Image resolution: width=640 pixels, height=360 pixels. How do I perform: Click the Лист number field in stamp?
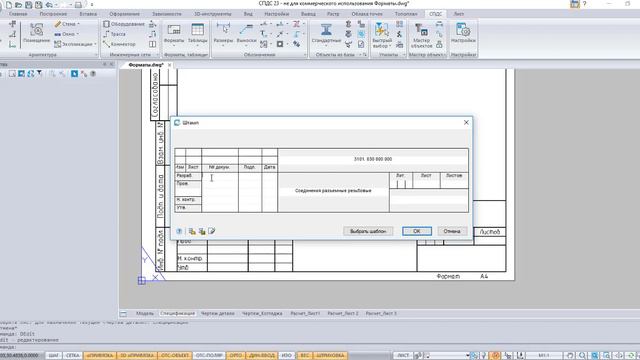point(426,184)
